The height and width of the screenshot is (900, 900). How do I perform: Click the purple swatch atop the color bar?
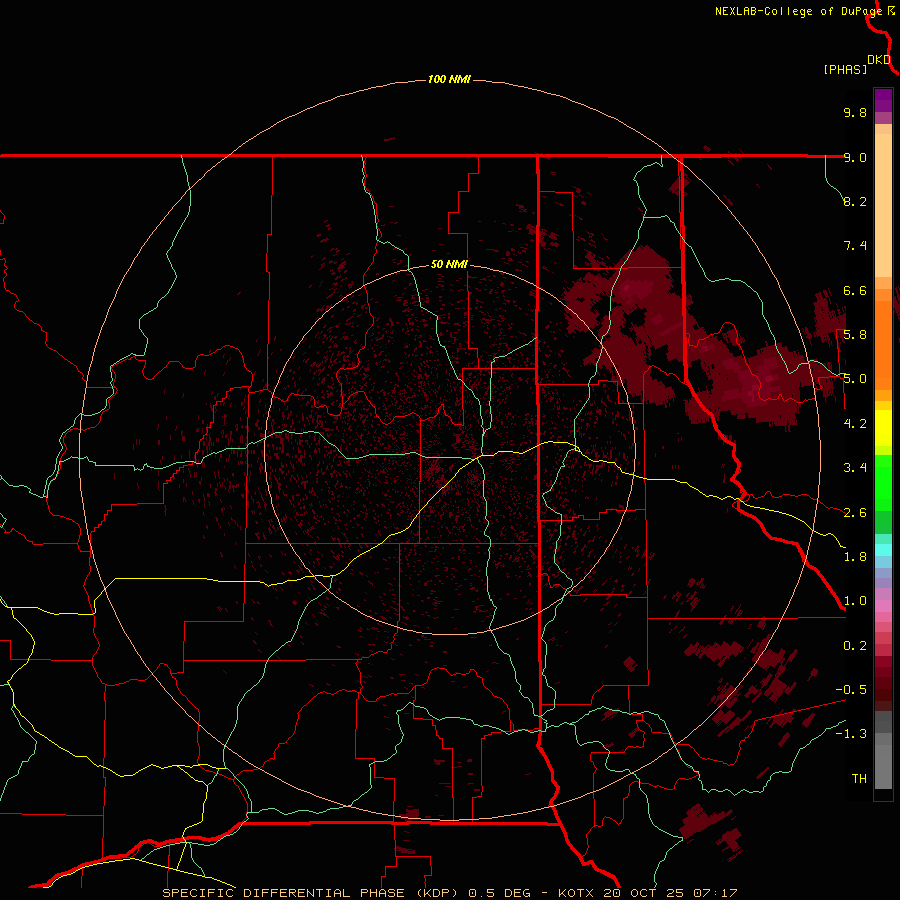(x=883, y=101)
